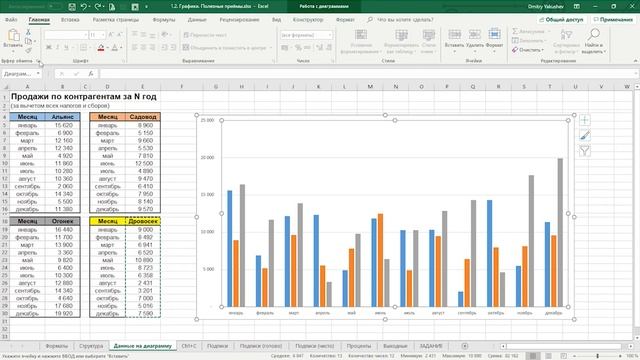Click the red font color icon
640x360 pixels.
pyautogui.click(x=101, y=48)
